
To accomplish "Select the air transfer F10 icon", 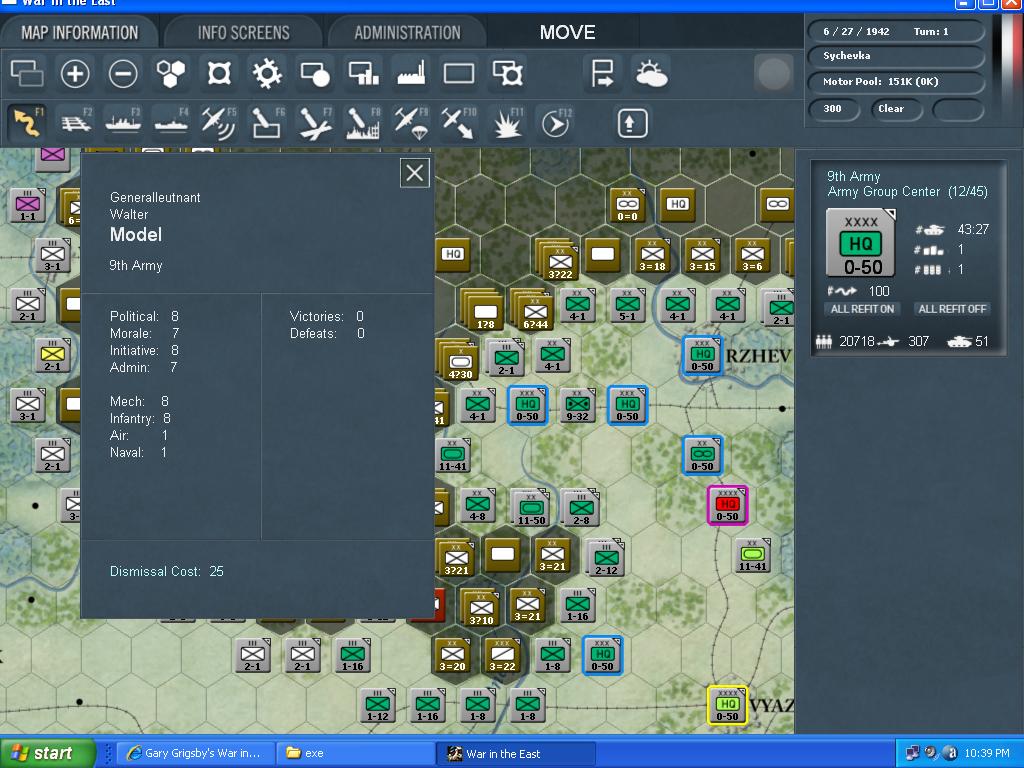I will click(x=458, y=123).
